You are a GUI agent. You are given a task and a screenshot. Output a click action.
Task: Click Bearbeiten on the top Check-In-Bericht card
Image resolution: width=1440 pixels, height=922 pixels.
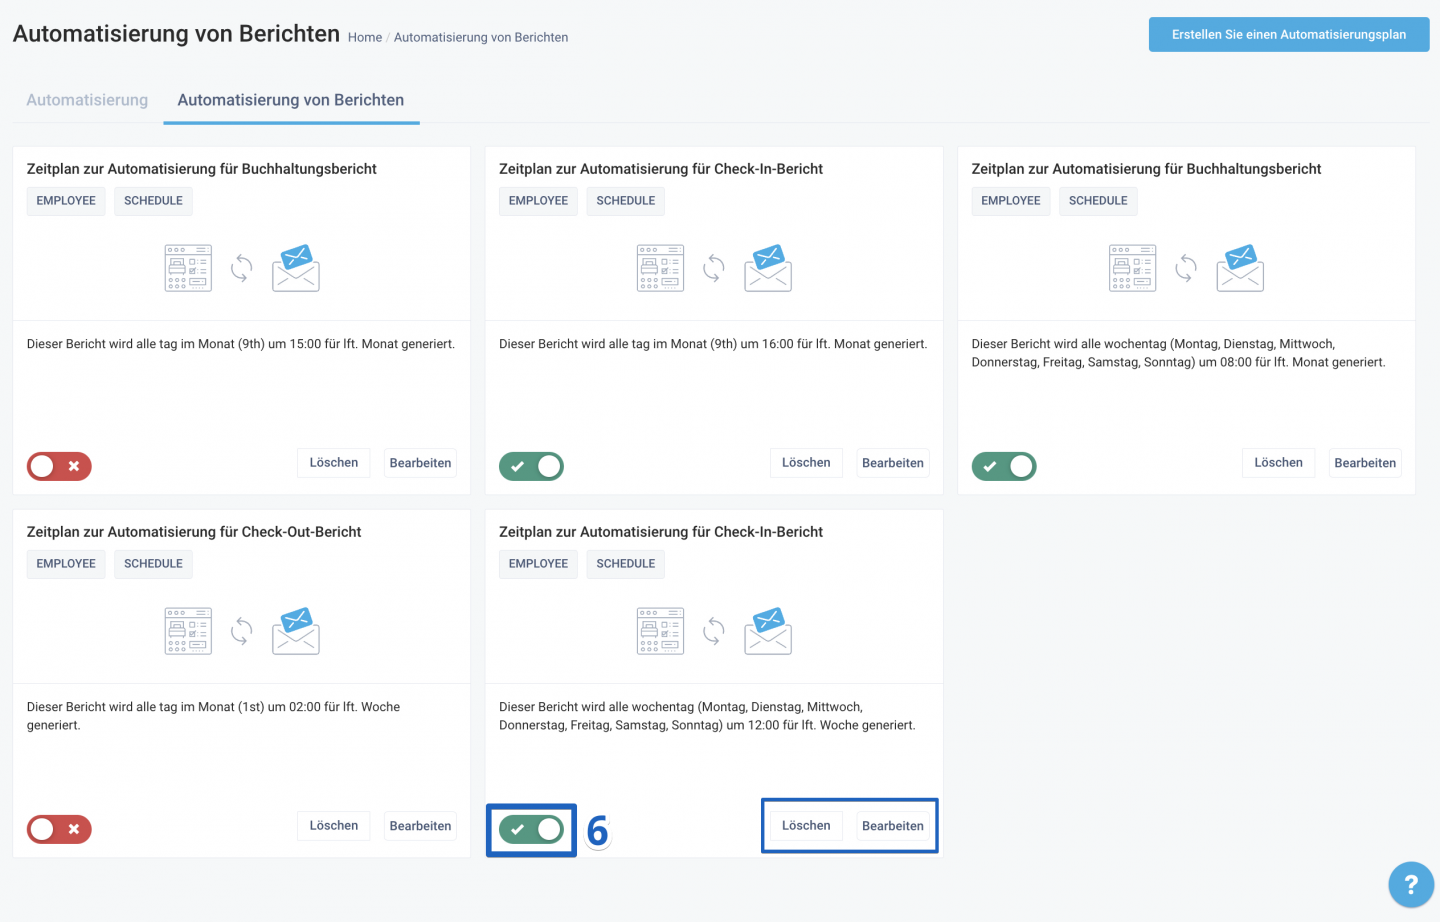(x=893, y=463)
